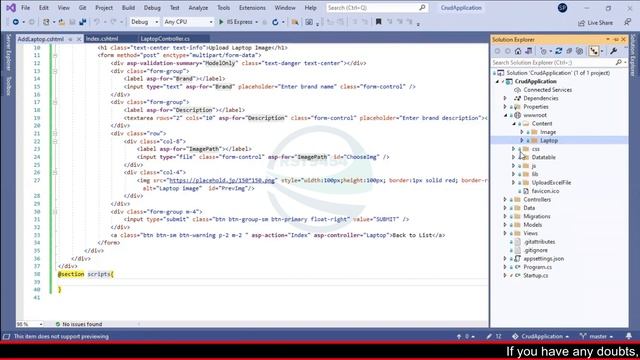This screenshot has width=640, height=360.
Task: Click the No issues found status indicator
Action: tap(78, 324)
